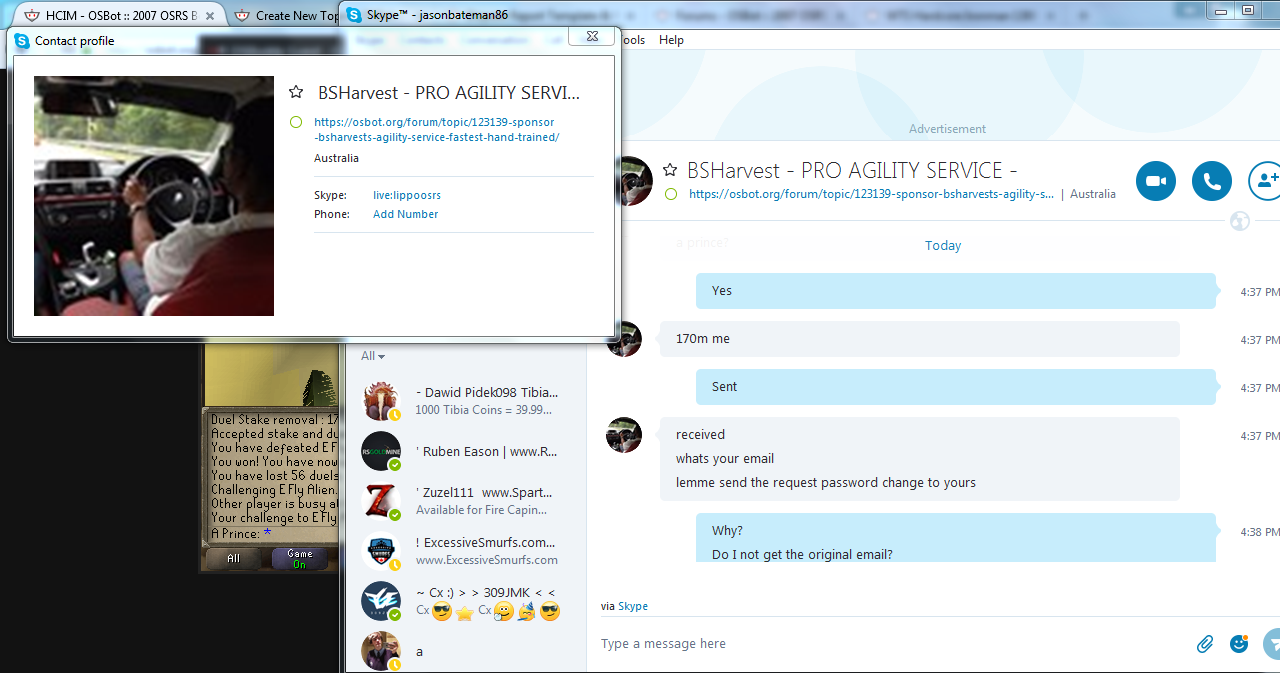The height and width of the screenshot is (673, 1280).
Task: Open the Help menu in Skype
Action: [x=671, y=40]
